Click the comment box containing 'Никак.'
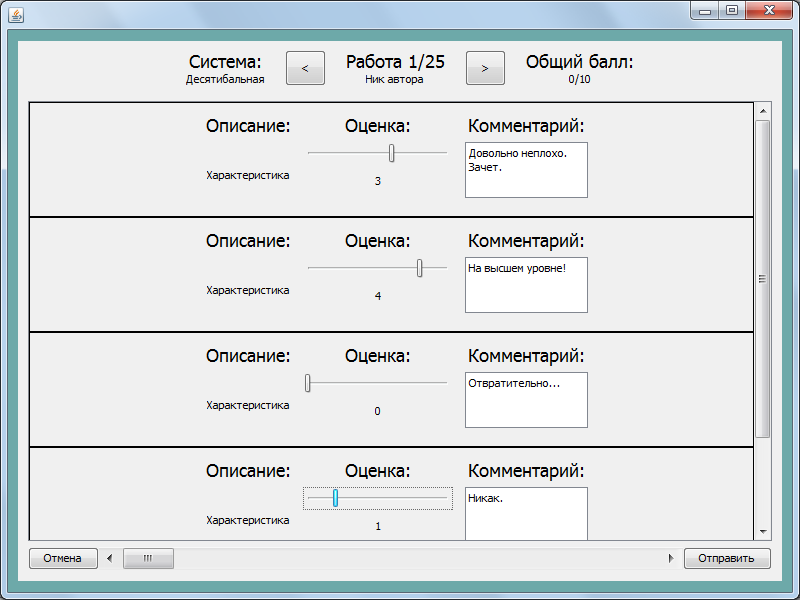800x600 pixels. [526, 514]
